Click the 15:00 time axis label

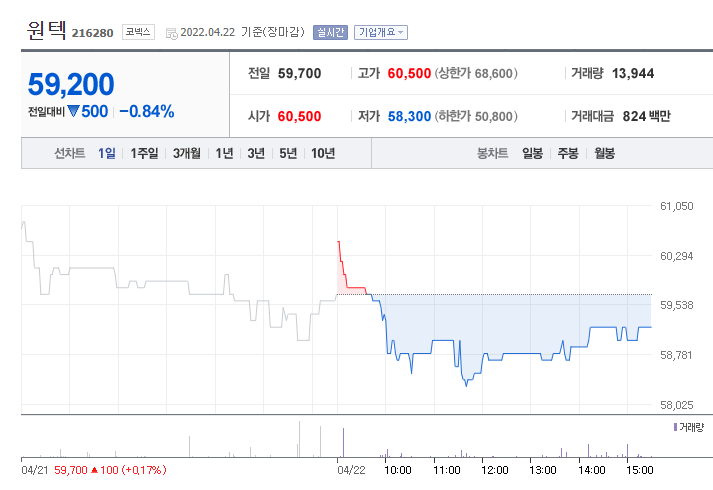[x=640, y=470]
